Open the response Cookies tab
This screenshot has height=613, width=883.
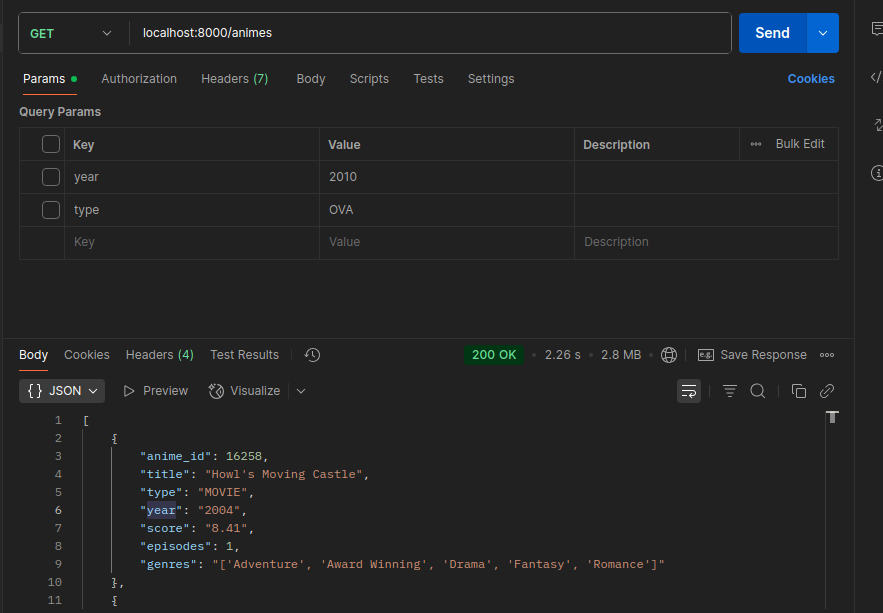(x=87, y=355)
